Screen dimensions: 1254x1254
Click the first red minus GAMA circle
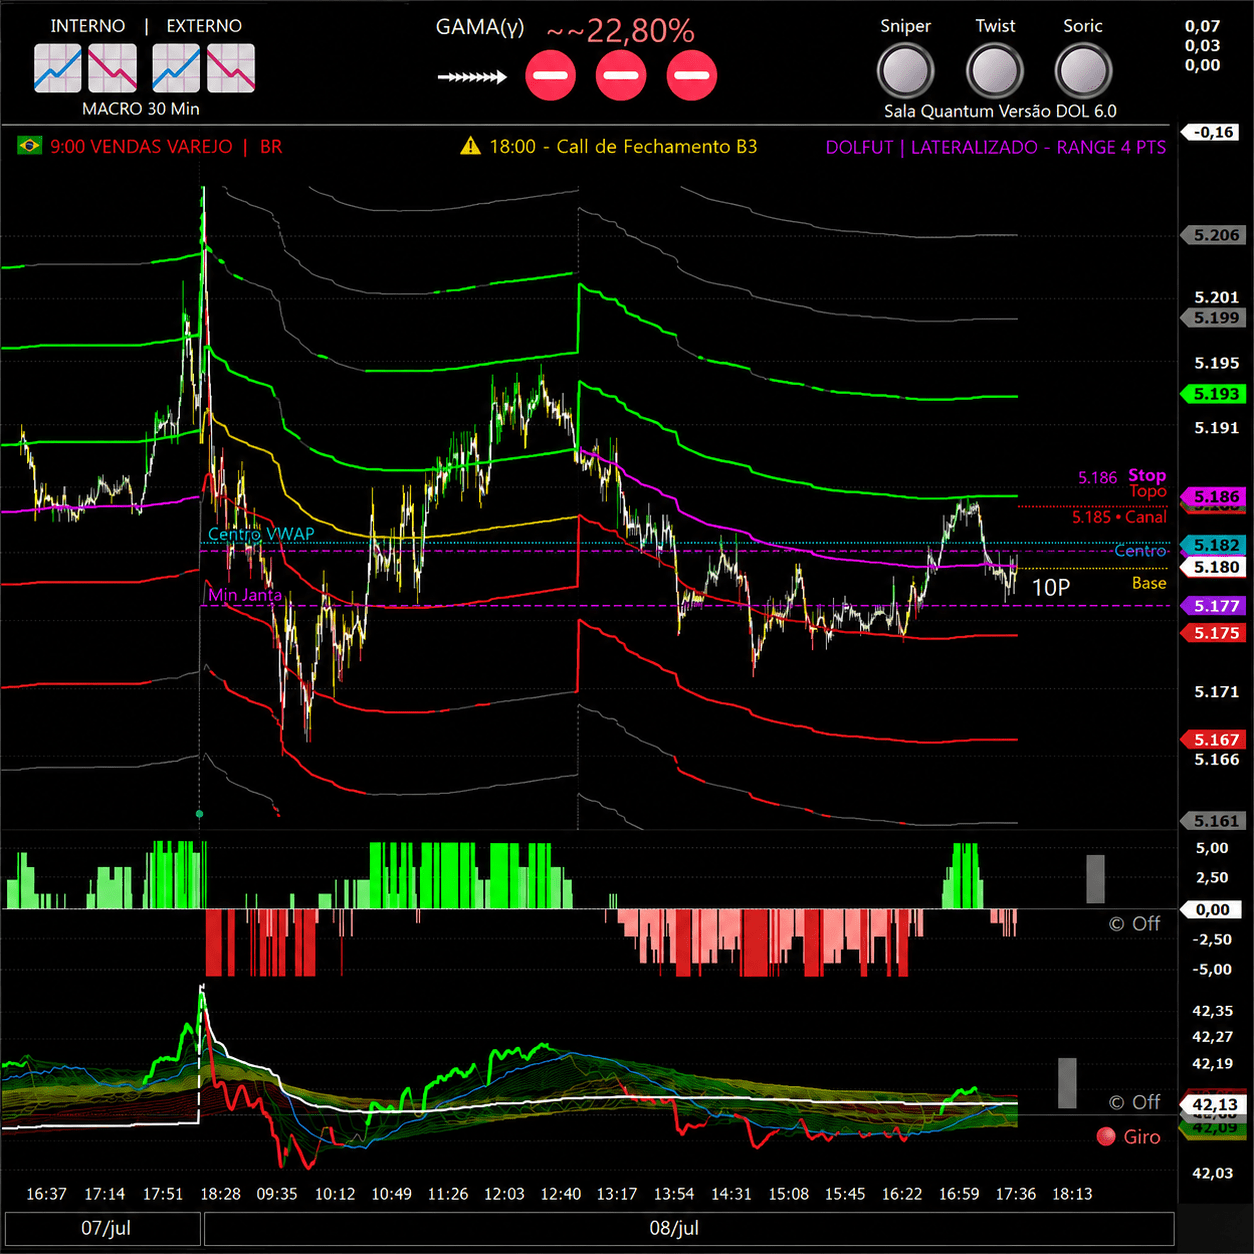click(x=551, y=75)
